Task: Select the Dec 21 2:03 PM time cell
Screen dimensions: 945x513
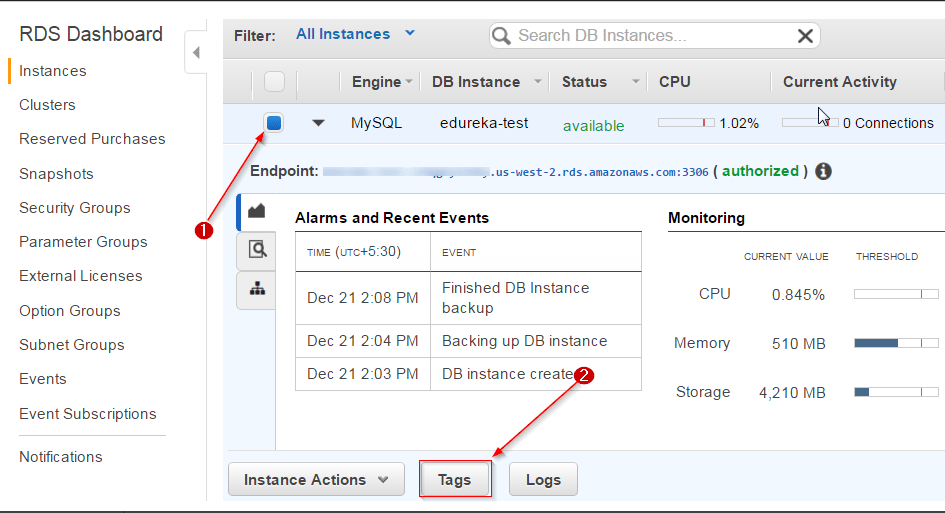Action: click(x=362, y=374)
